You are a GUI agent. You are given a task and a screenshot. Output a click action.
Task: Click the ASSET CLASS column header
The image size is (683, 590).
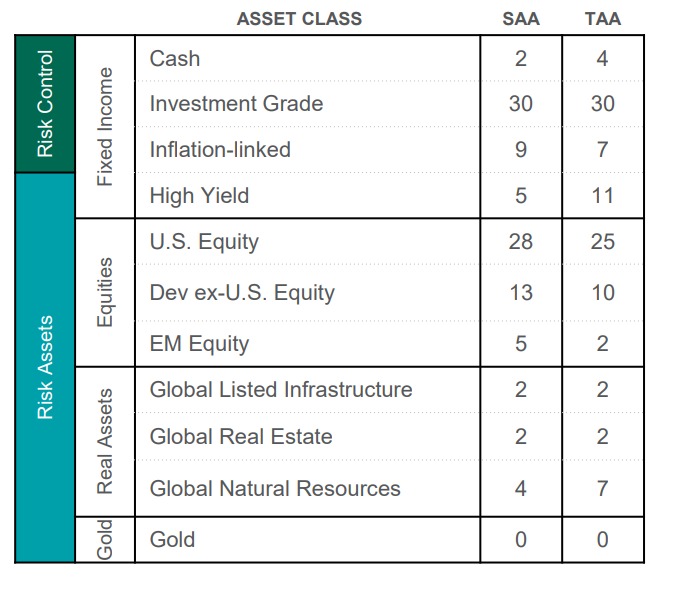(x=299, y=18)
